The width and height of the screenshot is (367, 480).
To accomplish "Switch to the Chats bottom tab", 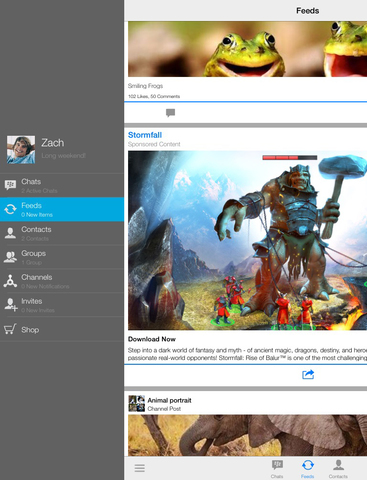I will pyautogui.click(x=277, y=469).
